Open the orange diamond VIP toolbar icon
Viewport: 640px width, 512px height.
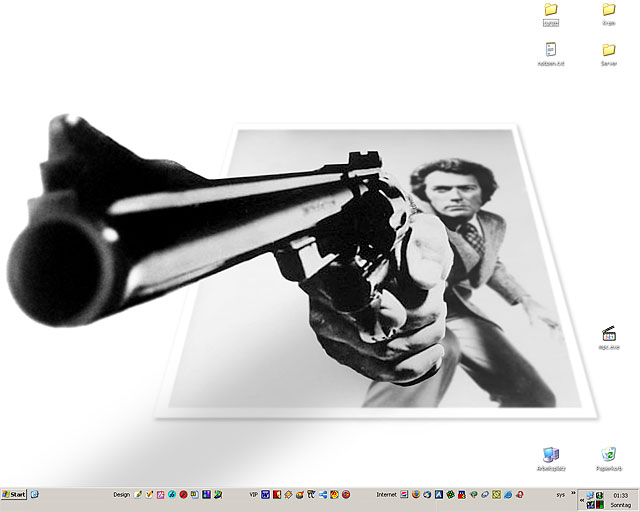pos(288,494)
